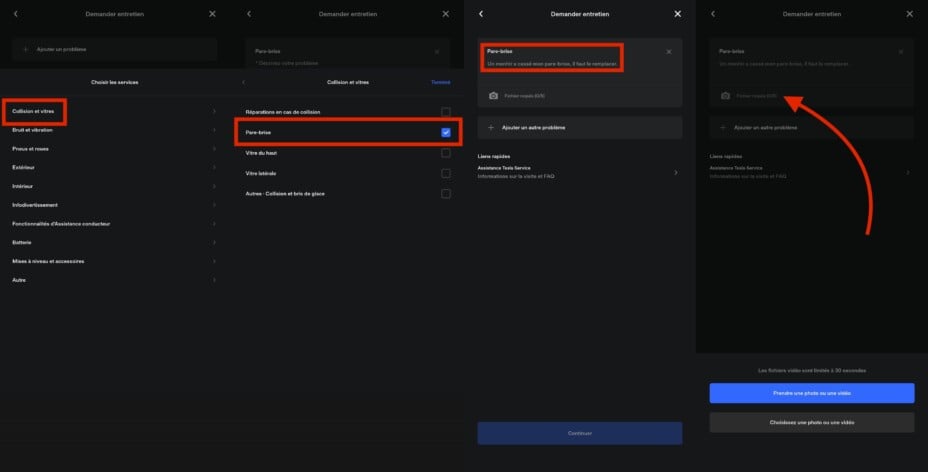
Task: Tap camera icon on Continuer screen
Action: point(494,96)
